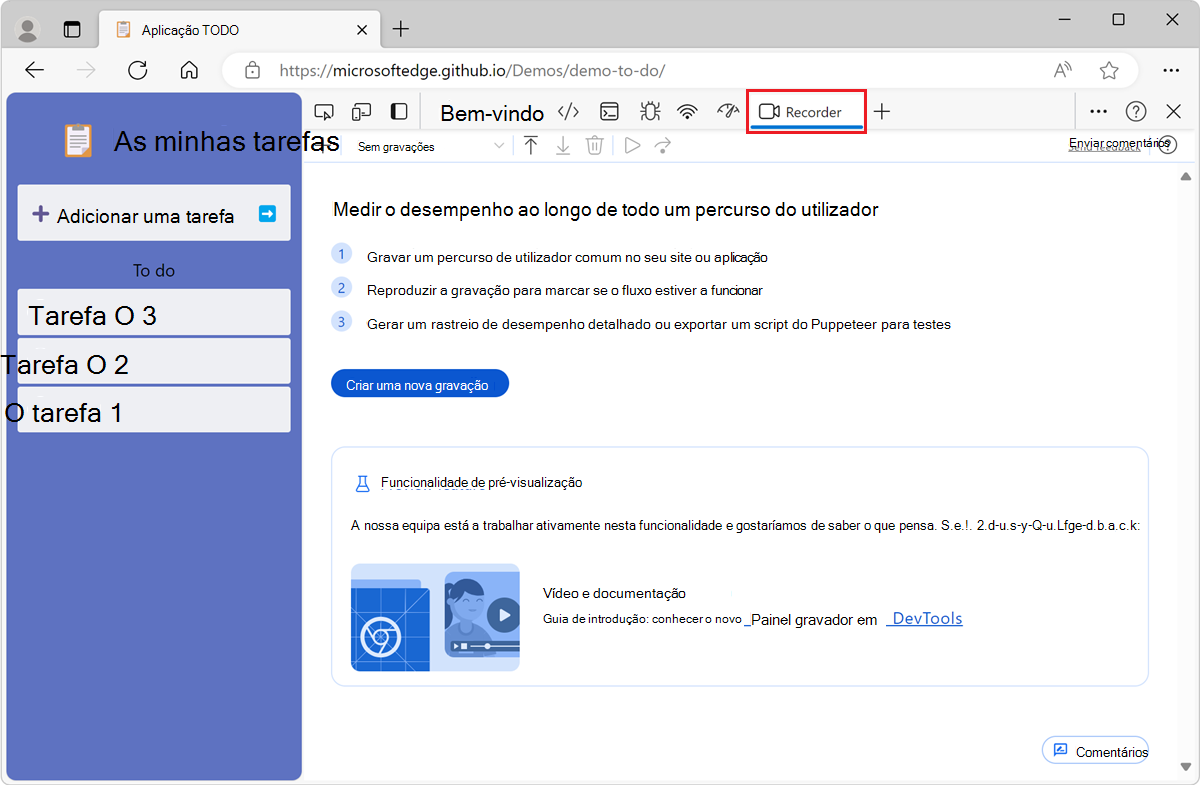The height and width of the screenshot is (785, 1200).
Task: Import a recording via upload arrow
Action: pos(531,145)
